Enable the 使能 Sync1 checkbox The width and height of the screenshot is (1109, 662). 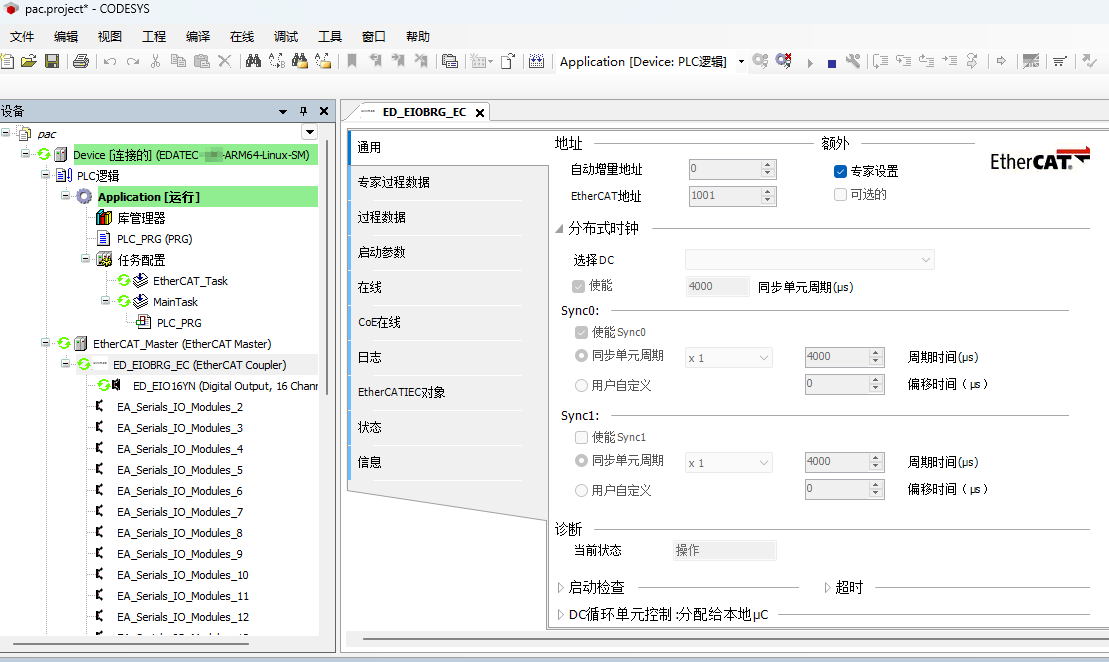pyautogui.click(x=582, y=437)
